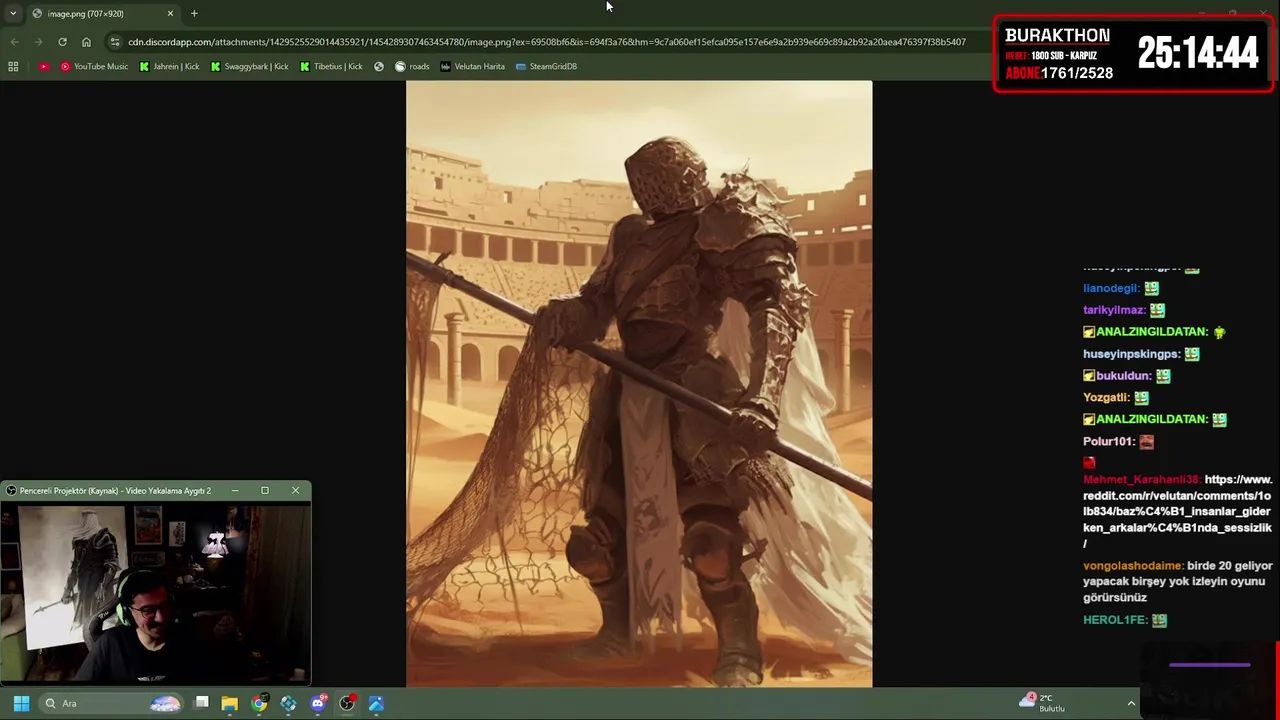1280x720 pixels.
Task: Open the Windows Start menu
Action: (x=21, y=703)
